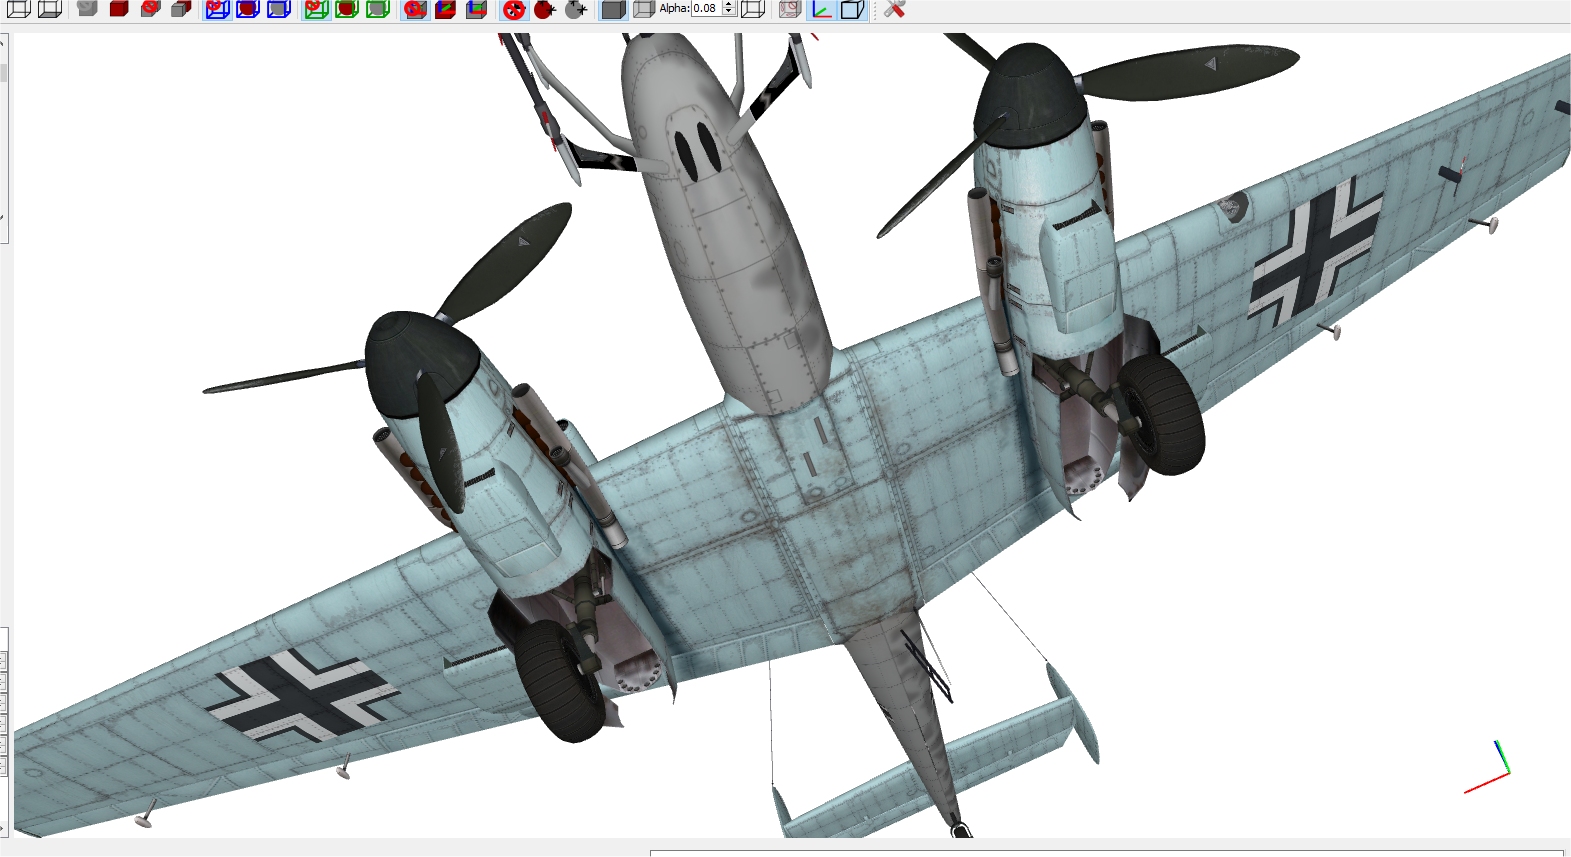Decrease Alpha with the down stepper arrow

click(729, 12)
